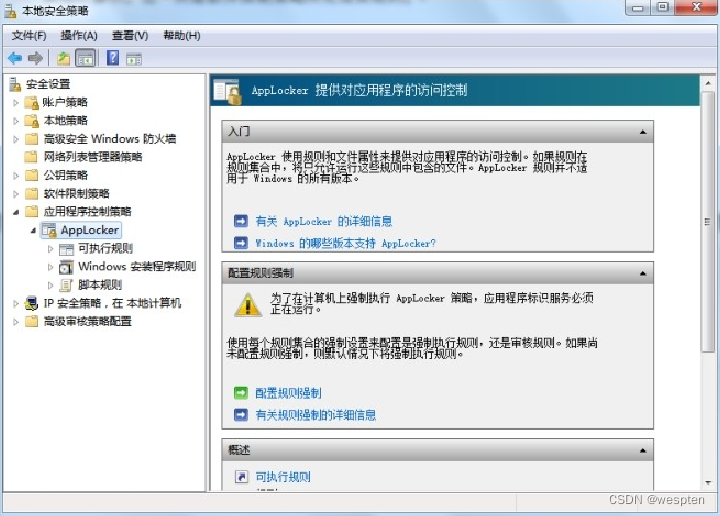Expand the 本地策略 tree node
This screenshot has width=720, height=516.
coord(16,121)
